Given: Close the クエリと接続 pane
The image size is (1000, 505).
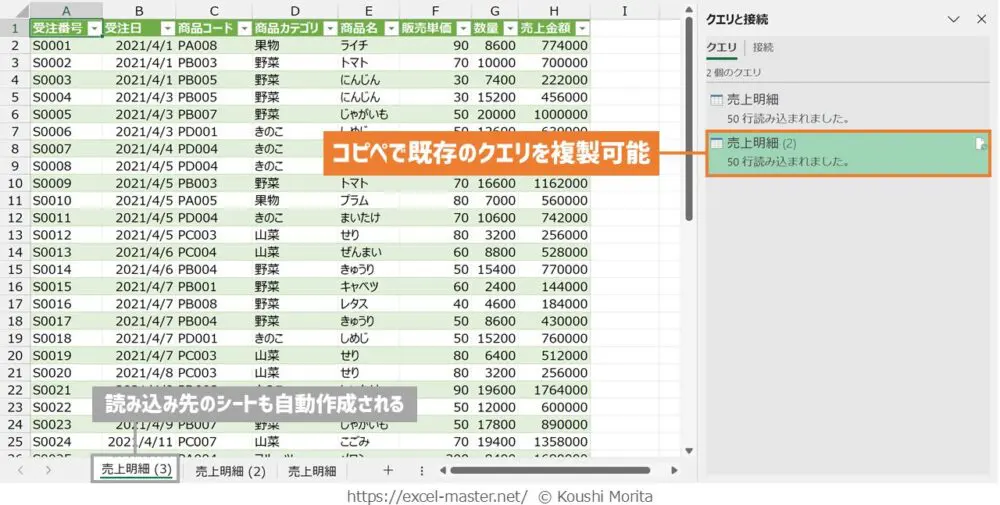Looking at the screenshot, I should [x=981, y=19].
